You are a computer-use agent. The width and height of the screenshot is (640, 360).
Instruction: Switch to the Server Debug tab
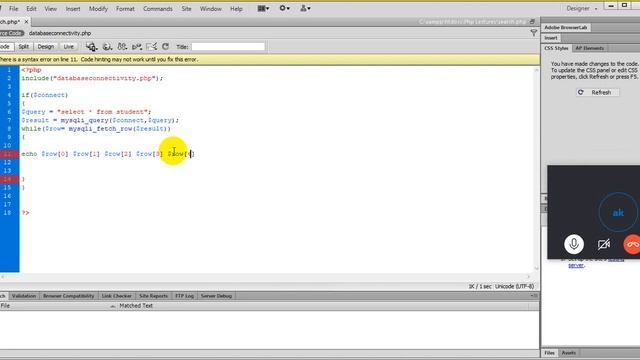click(x=216, y=296)
